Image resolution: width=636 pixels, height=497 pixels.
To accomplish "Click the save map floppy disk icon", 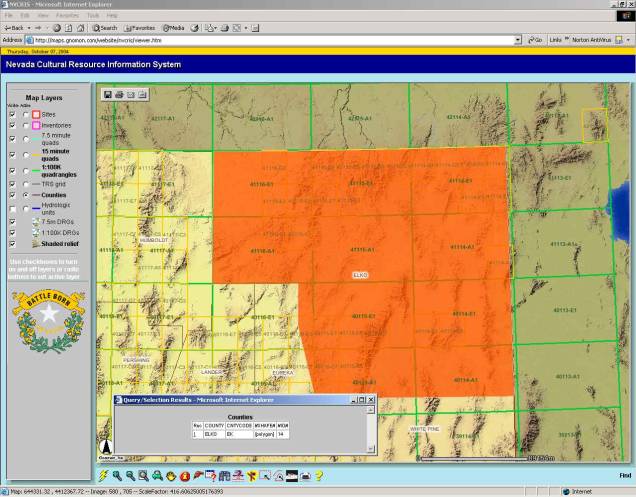I will pyautogui.click(x=107, y=94).
